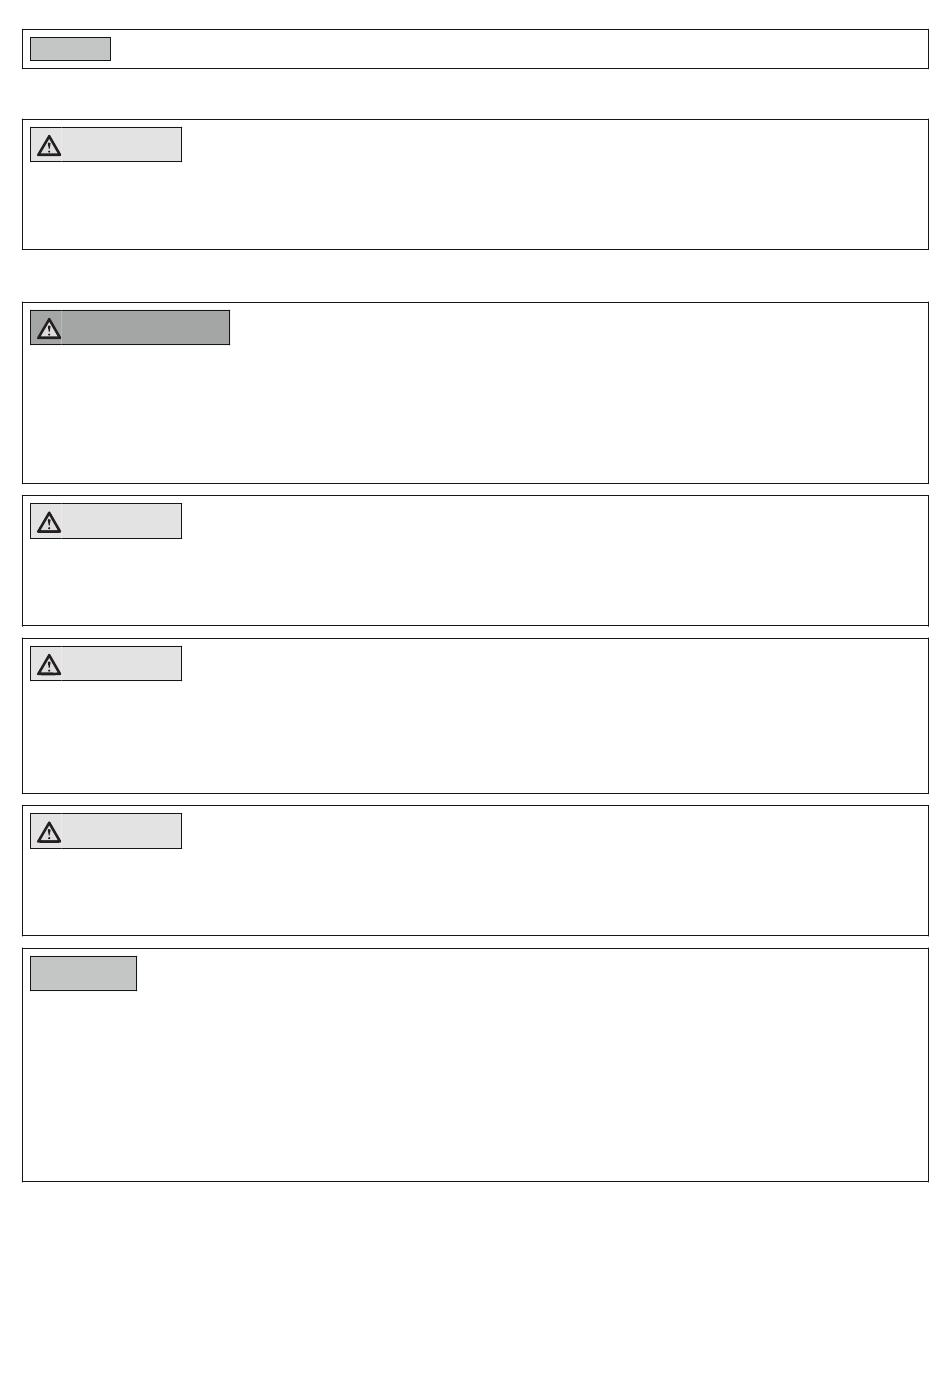Viewport: 950px width, 1383px height.
Task: Select the plain gray label without an icon
Action: pyautogui.click(x=83, y=973)
